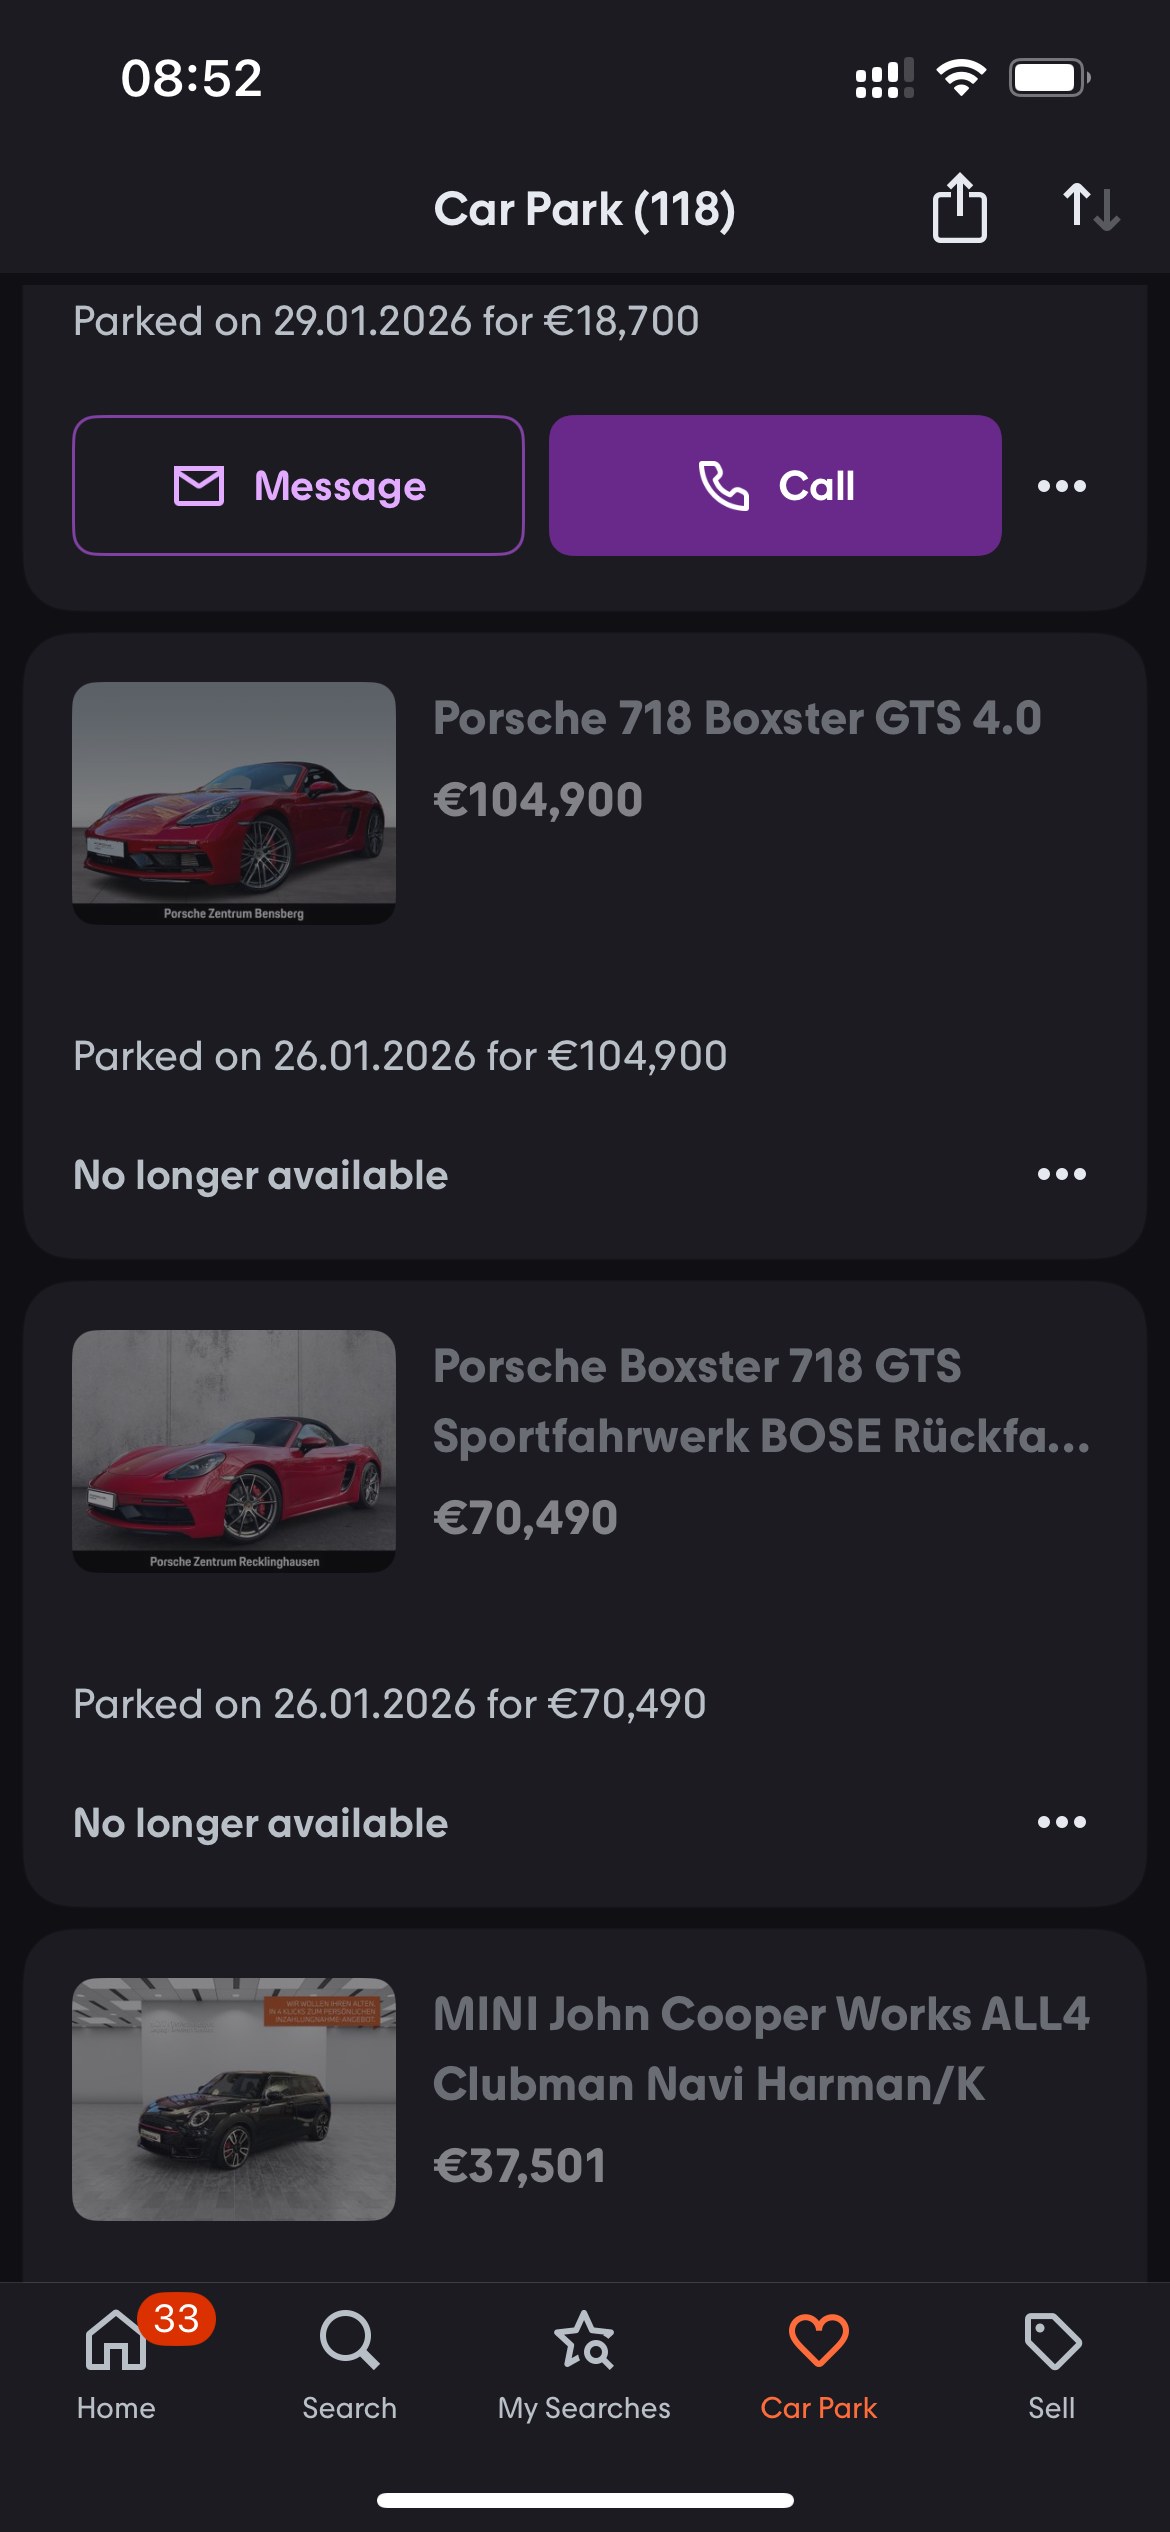Open Porsche Boxster 718 GTS Sportfahrwerk listing title
Screen dimensions: 1170x2532
coord(761,1400)
